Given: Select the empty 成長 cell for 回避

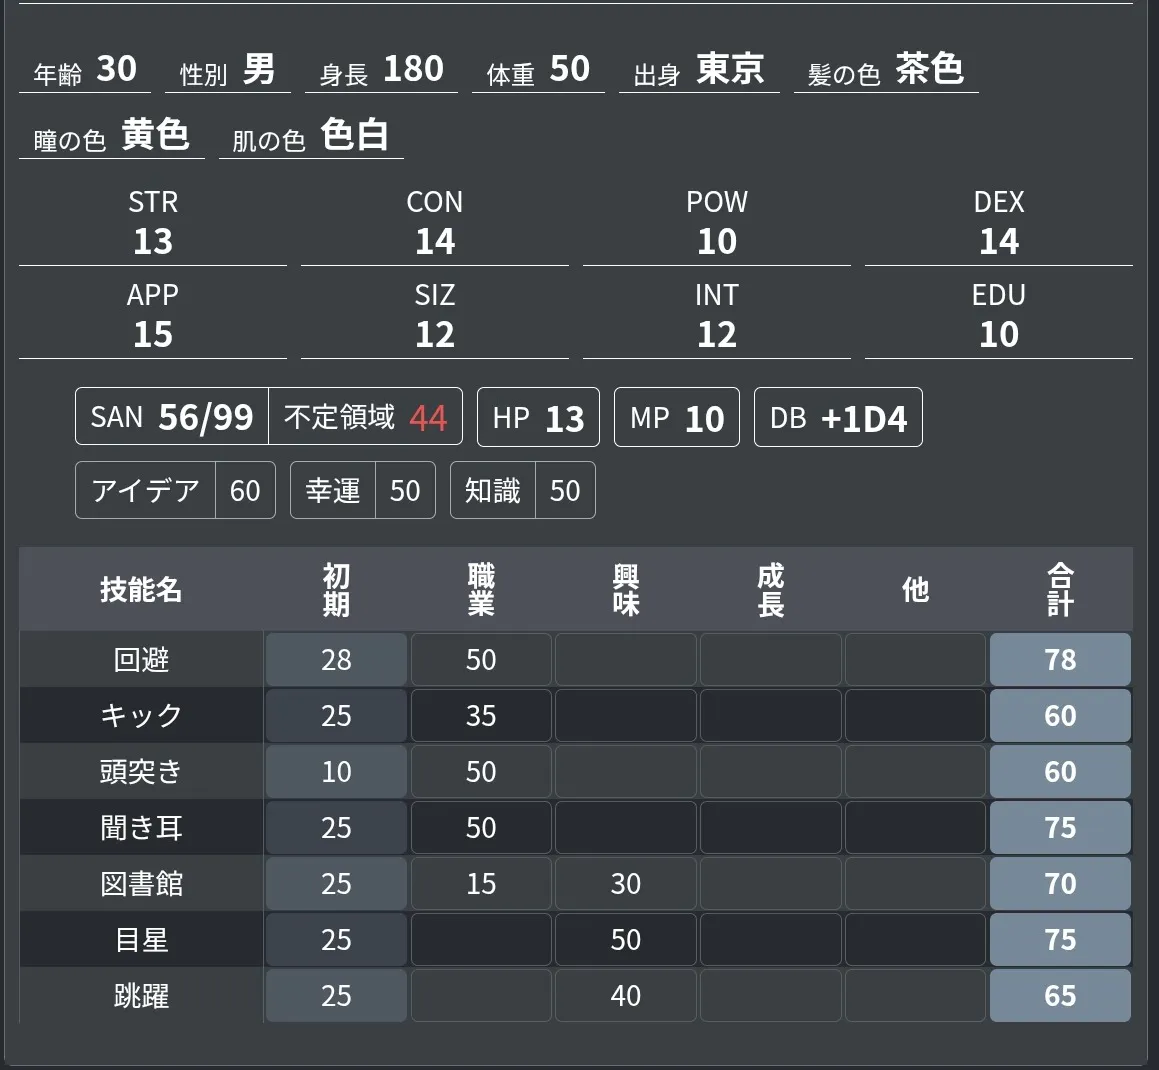Looking at the screenshot, I should [771, 660].
